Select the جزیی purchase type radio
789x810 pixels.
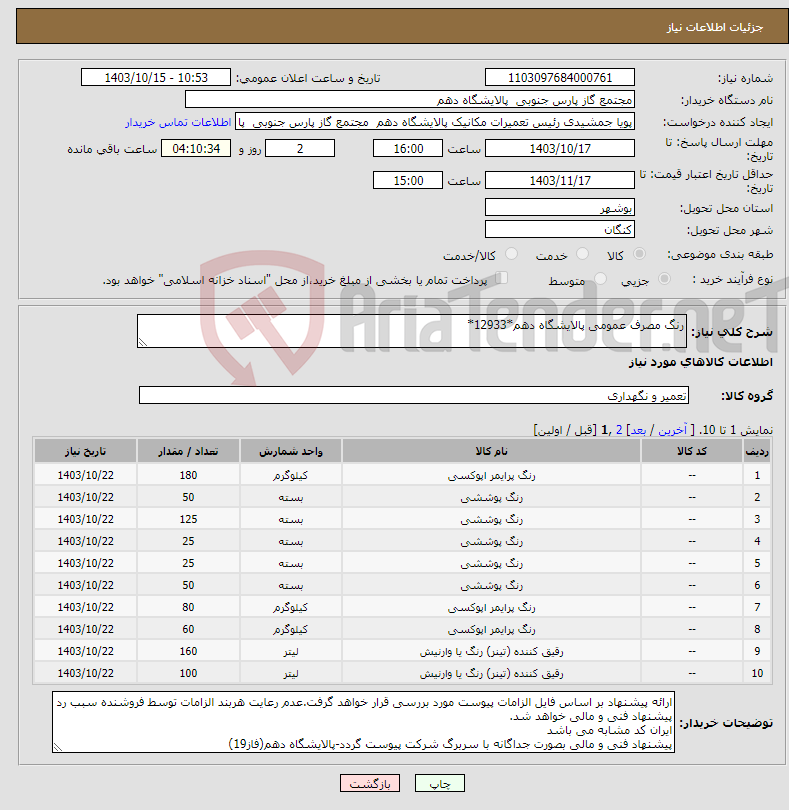point(664,279)
